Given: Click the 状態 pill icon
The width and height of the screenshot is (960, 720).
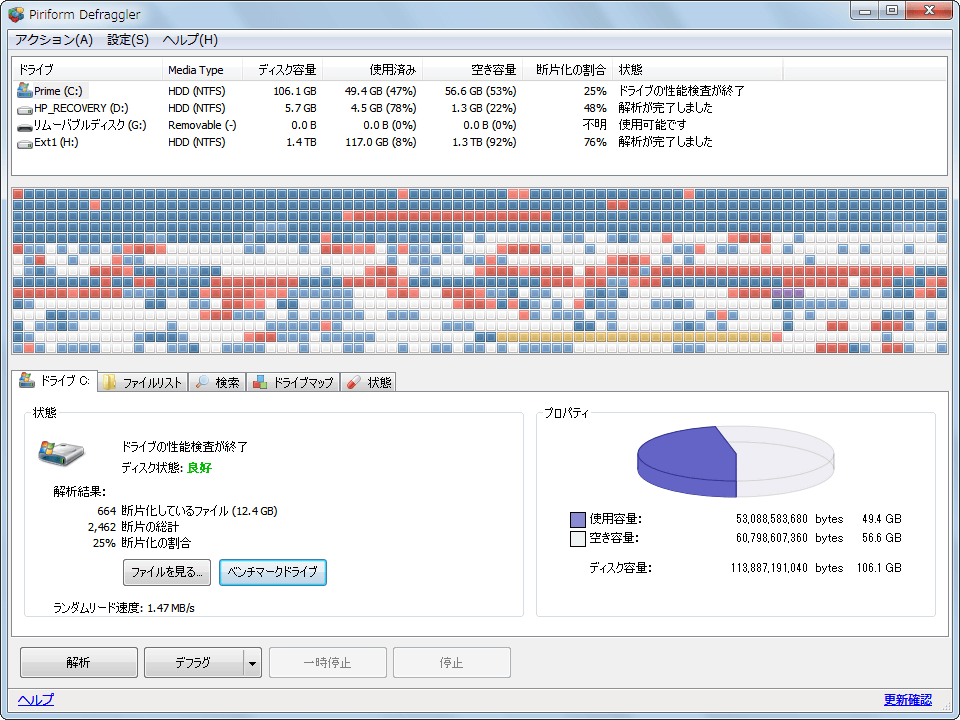Looking at the screenshot, I should pyautogui.click(x=354, y=383).
